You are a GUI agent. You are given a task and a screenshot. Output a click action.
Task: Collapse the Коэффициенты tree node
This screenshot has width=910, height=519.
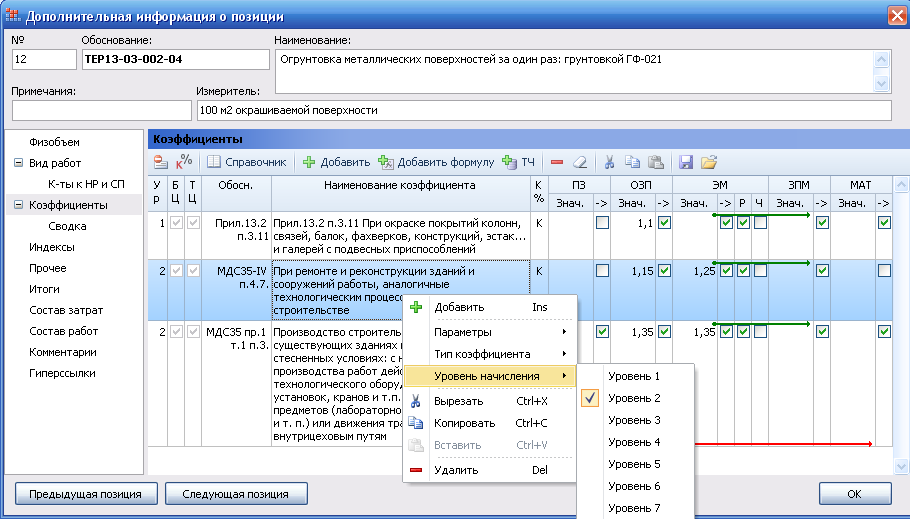(18, 205)
